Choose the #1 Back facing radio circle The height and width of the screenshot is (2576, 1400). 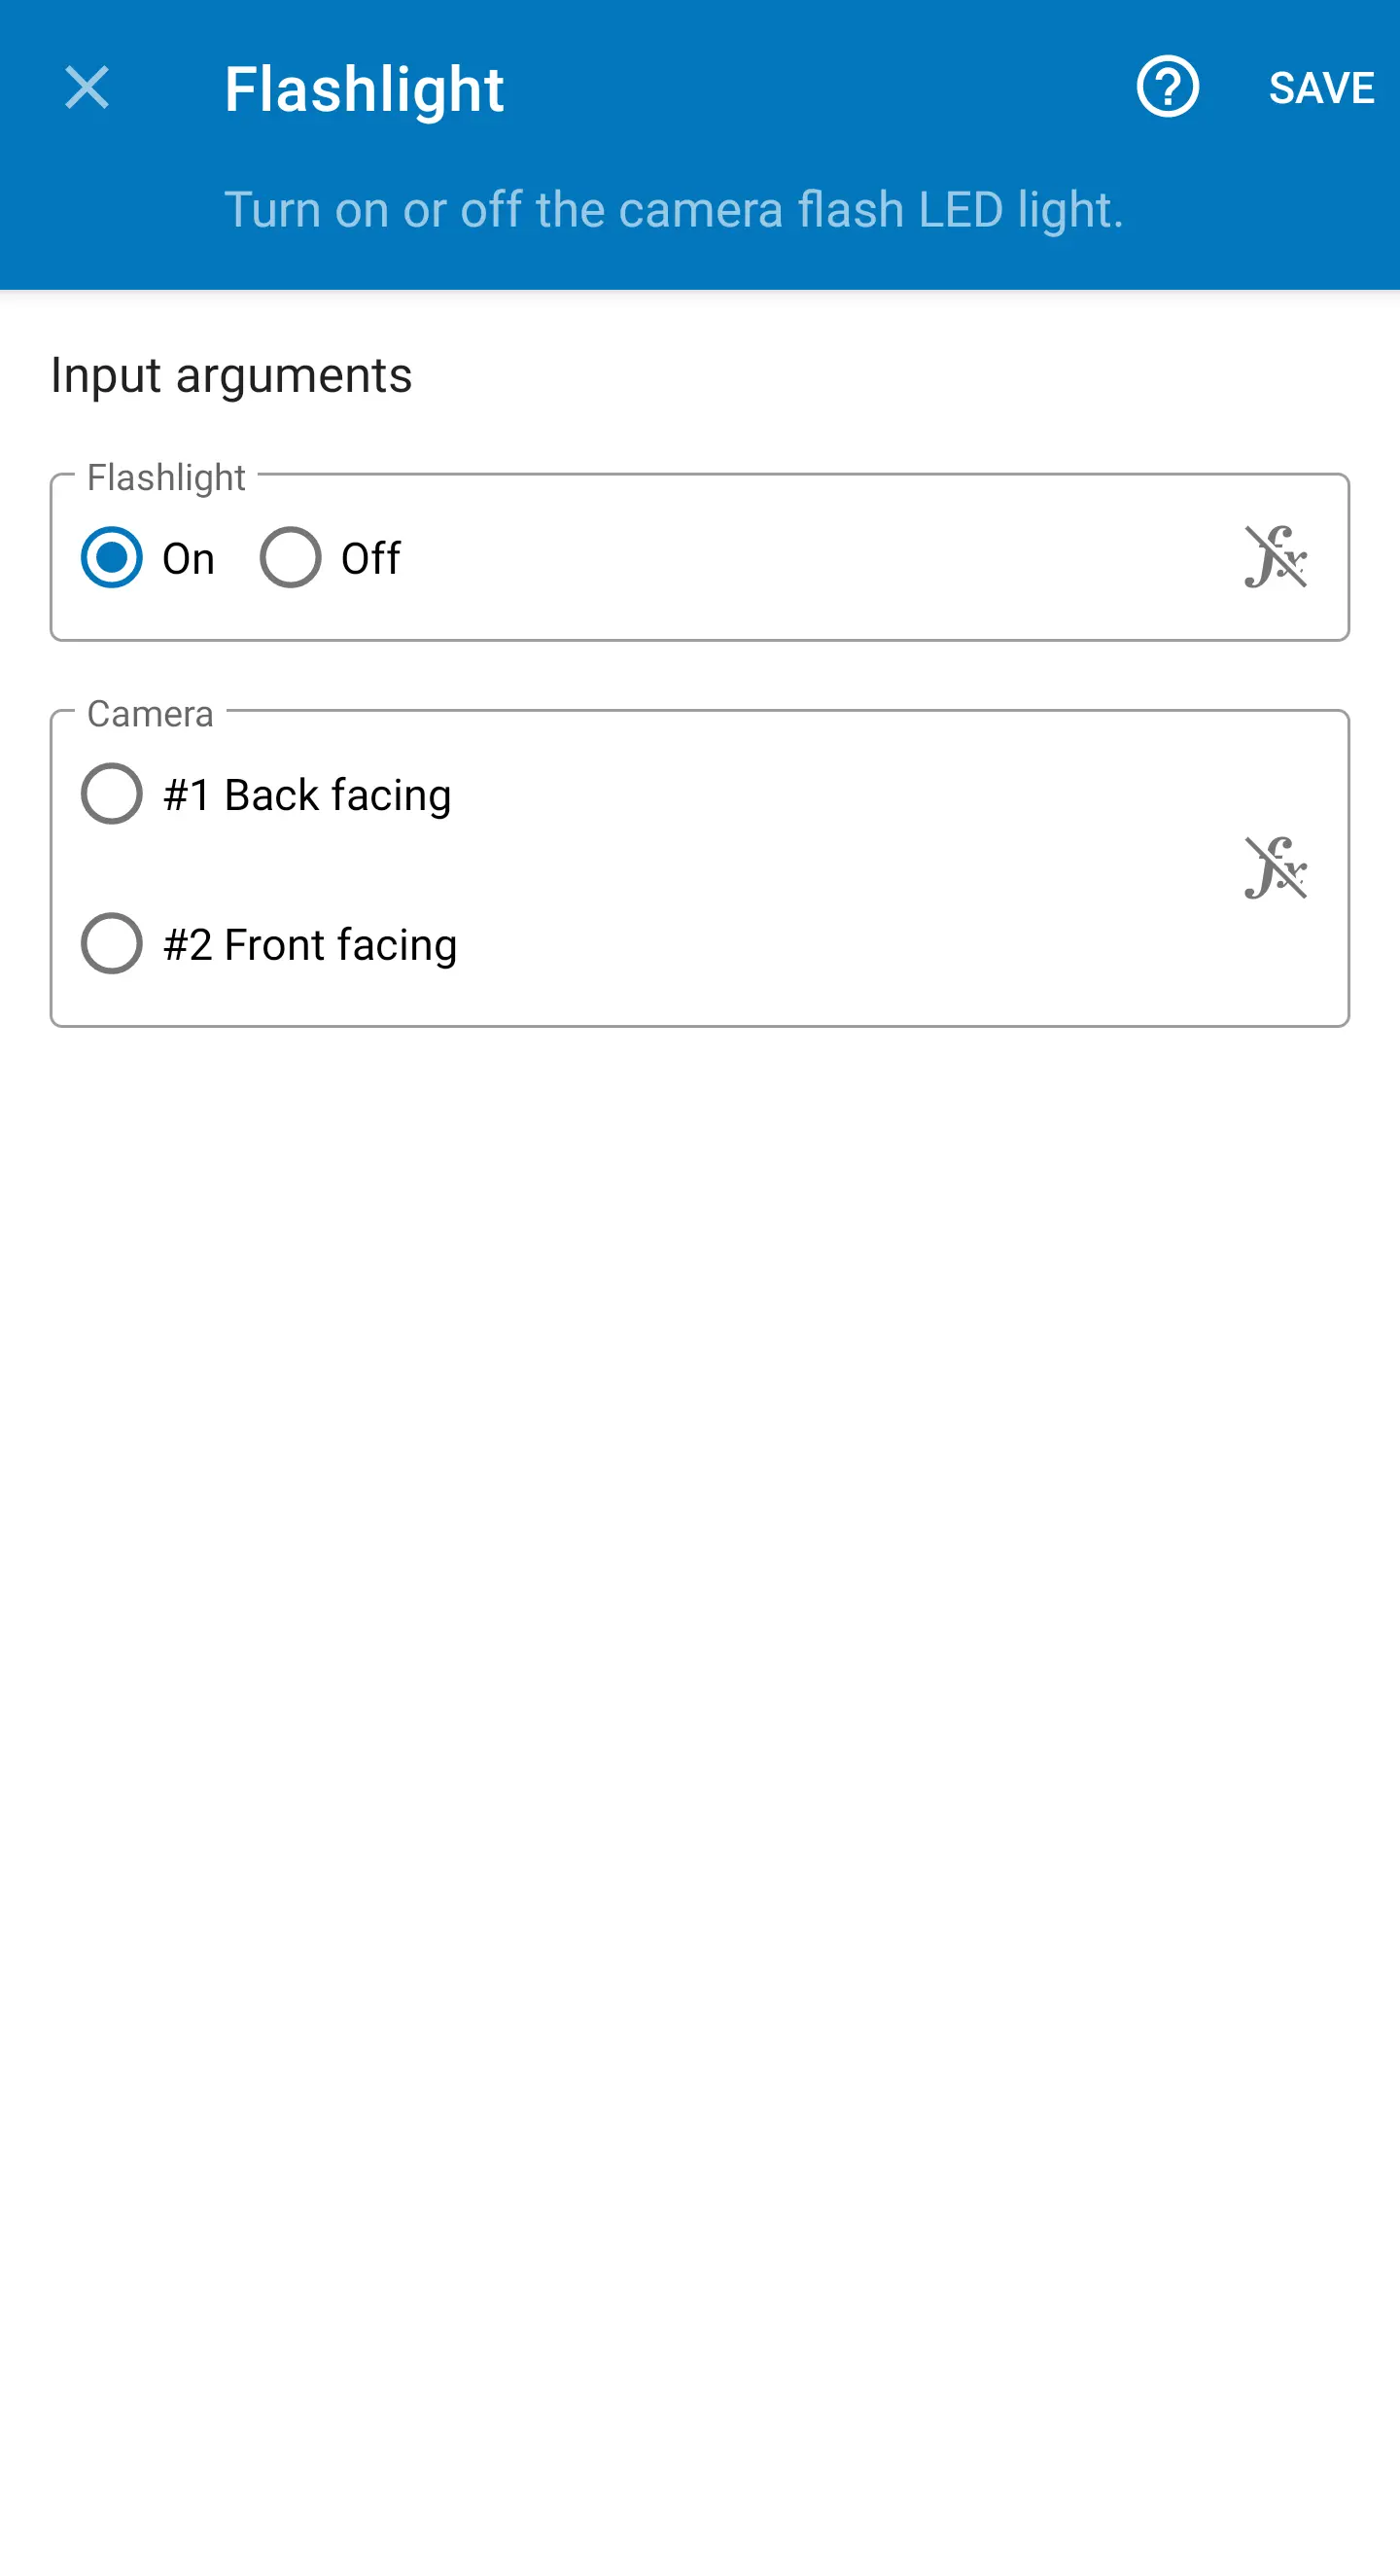[111, 794]
